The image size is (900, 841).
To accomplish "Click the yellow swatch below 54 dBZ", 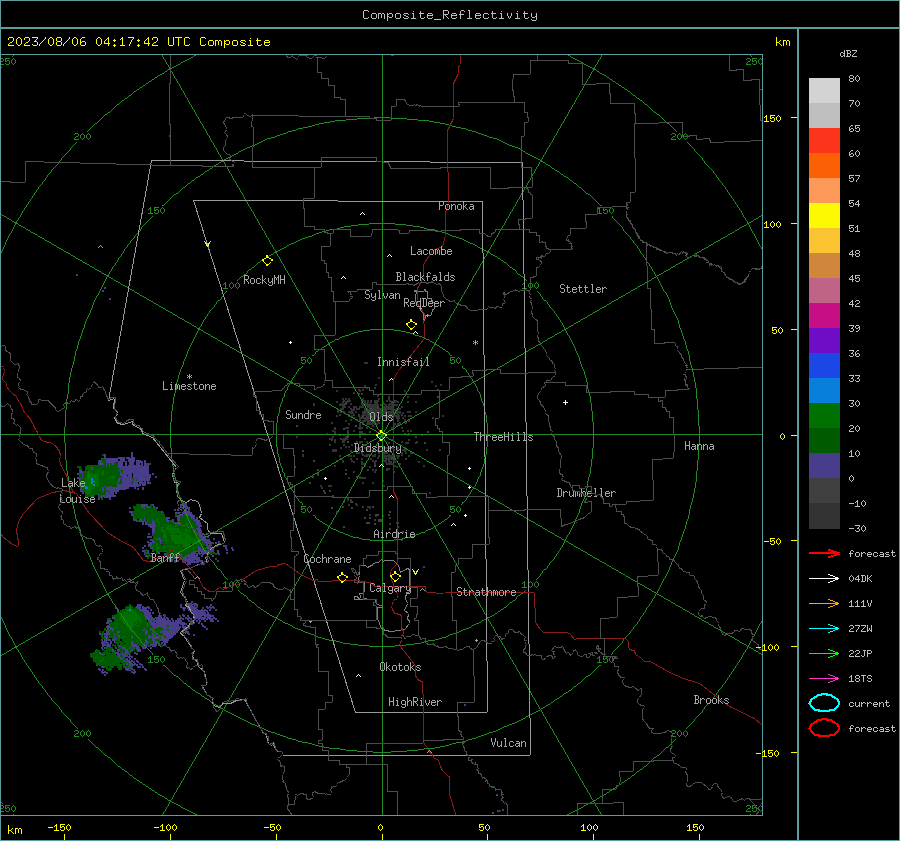I will click(824, 215).
